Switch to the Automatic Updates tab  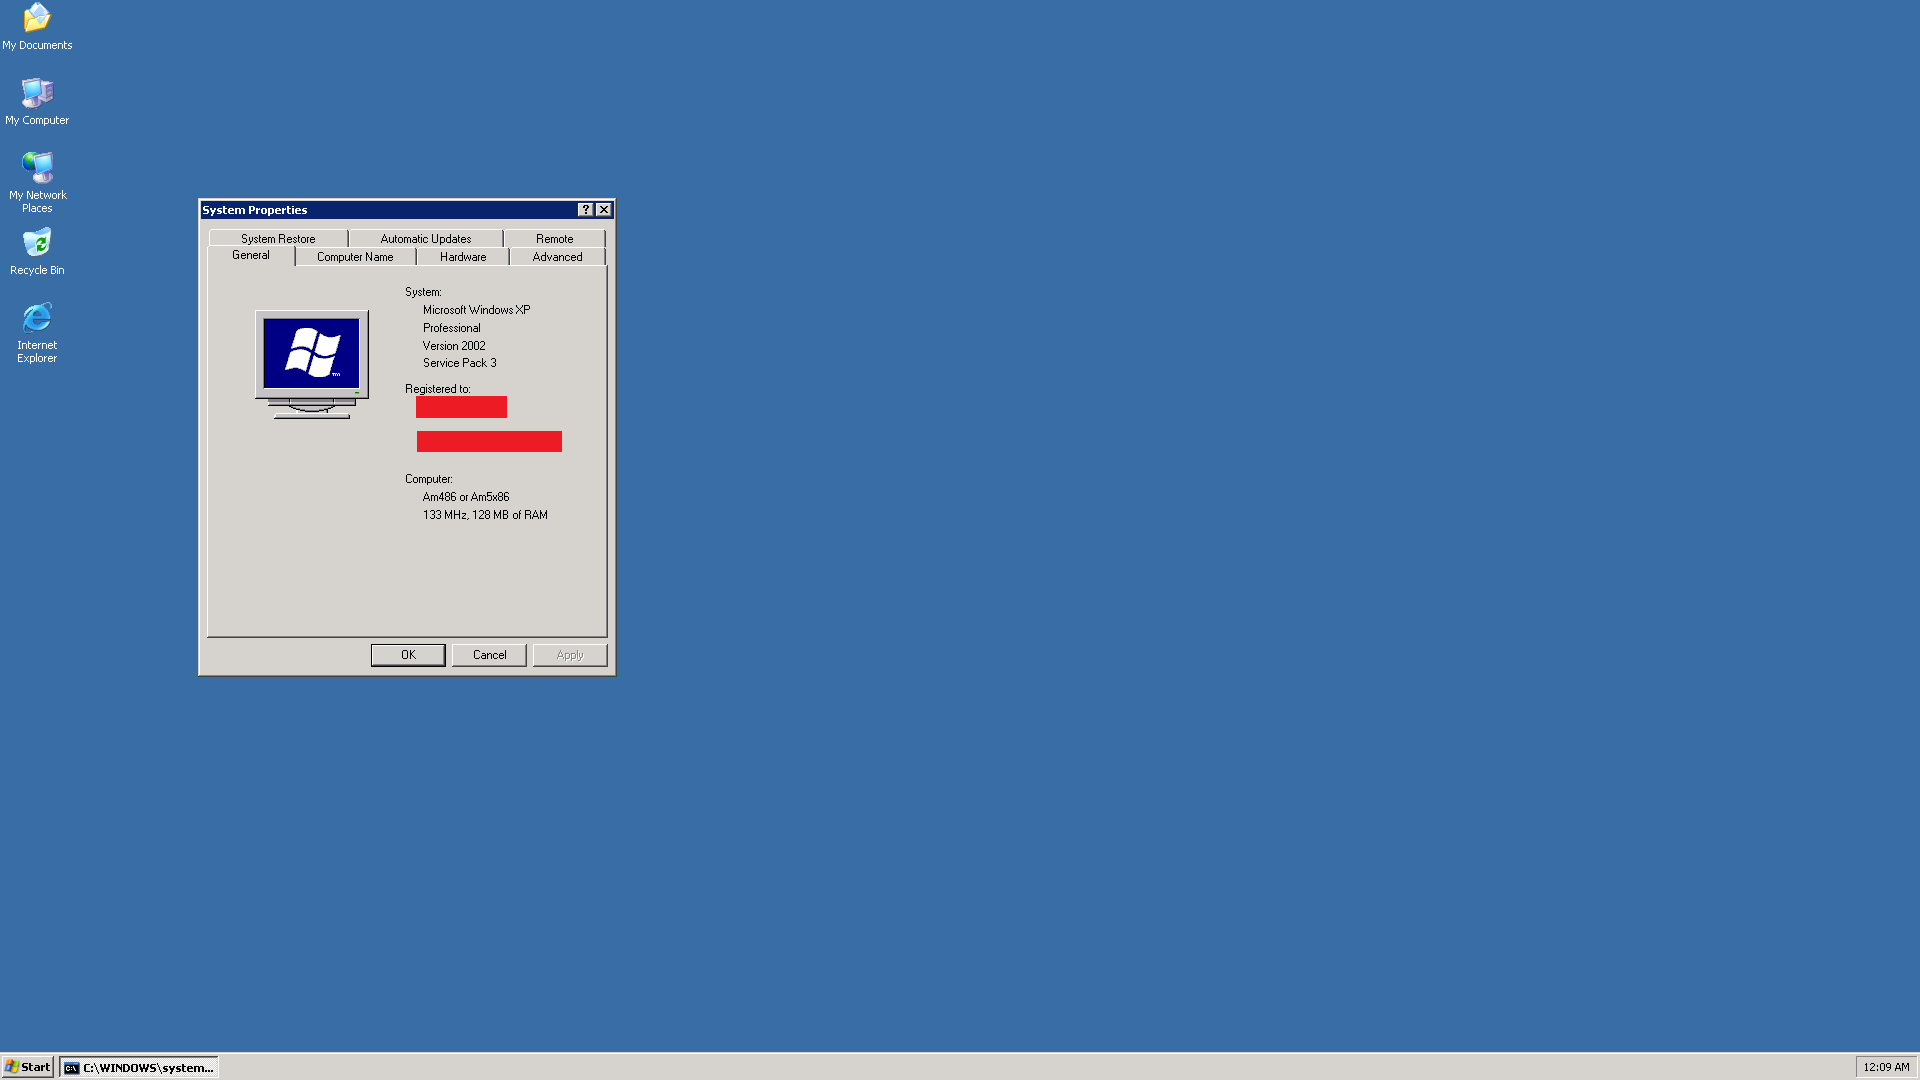pyautogui.click(x=425, y=238)
